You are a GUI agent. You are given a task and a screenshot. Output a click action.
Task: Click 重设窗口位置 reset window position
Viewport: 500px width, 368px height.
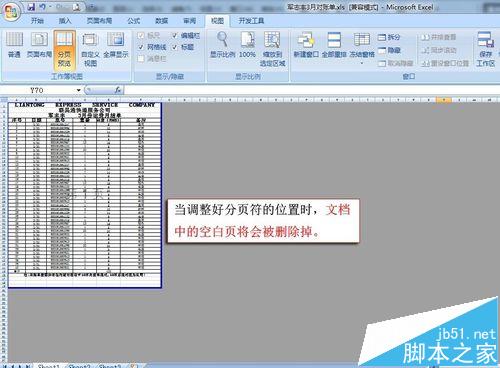click(x=445, y=63)
